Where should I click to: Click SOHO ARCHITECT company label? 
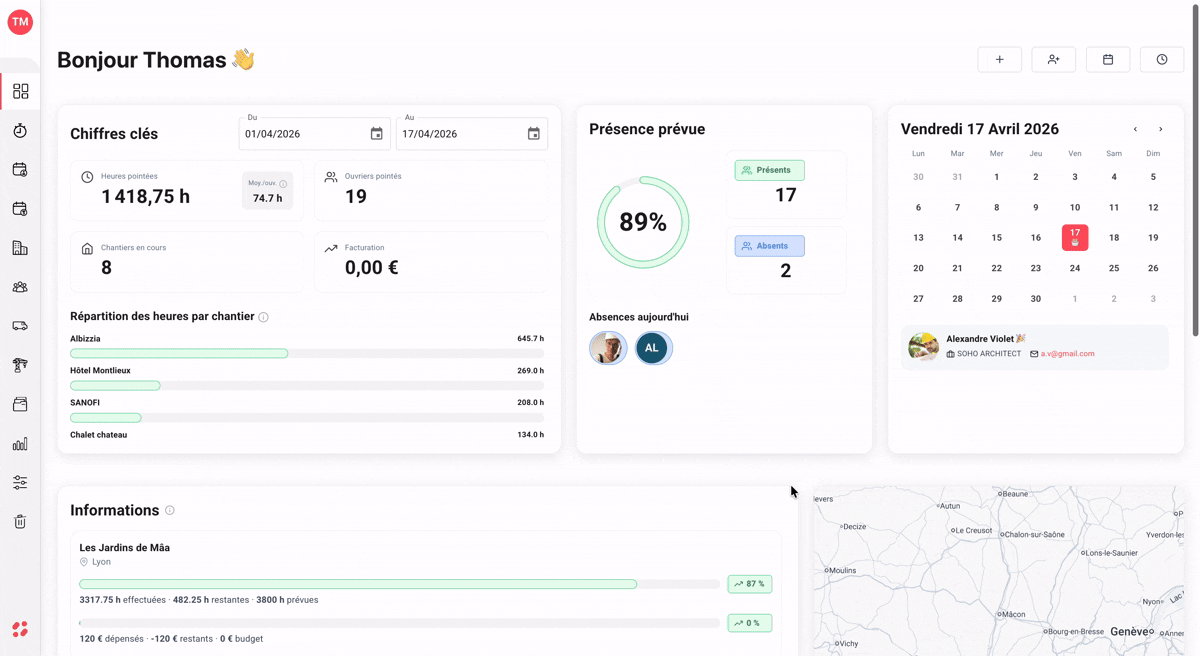tap(989, 354)
